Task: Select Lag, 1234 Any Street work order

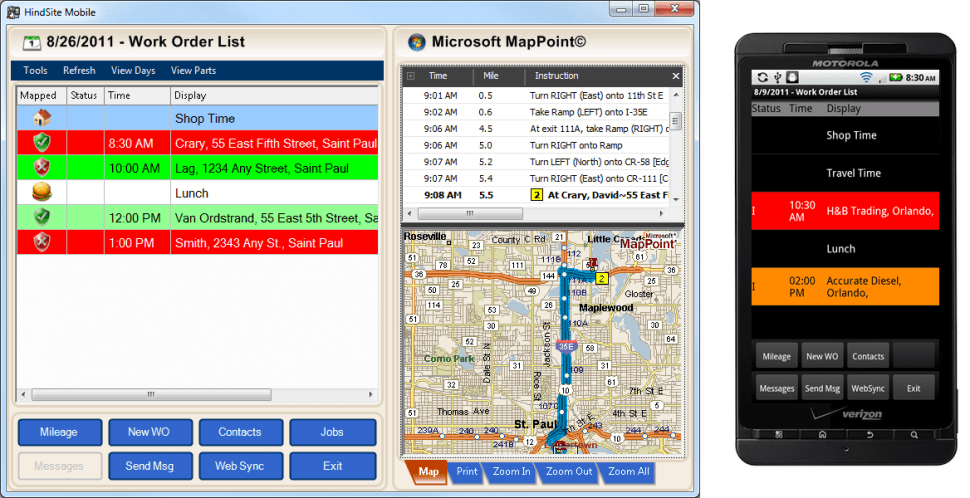Action: pyautogui.click(x=197, y=168)
